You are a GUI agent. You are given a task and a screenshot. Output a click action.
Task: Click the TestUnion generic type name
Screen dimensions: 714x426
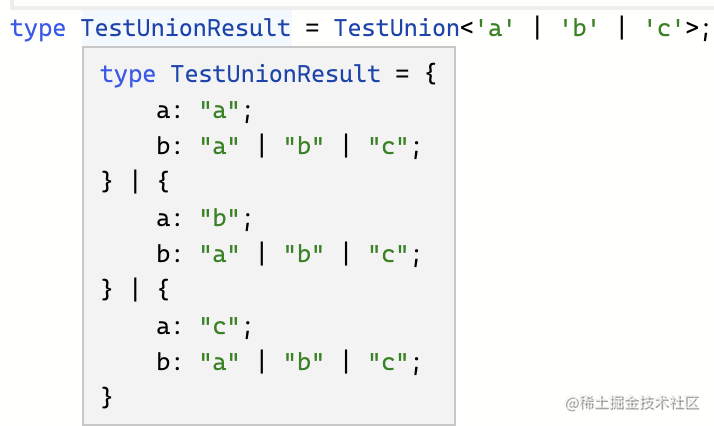pyautogui.click(x=397, y=28)
